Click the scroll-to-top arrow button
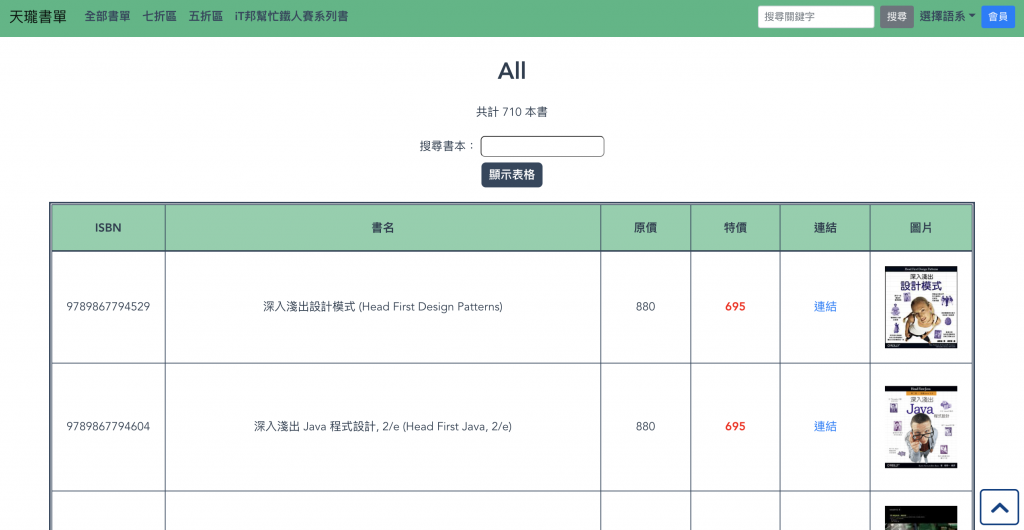 pos(999,507)
